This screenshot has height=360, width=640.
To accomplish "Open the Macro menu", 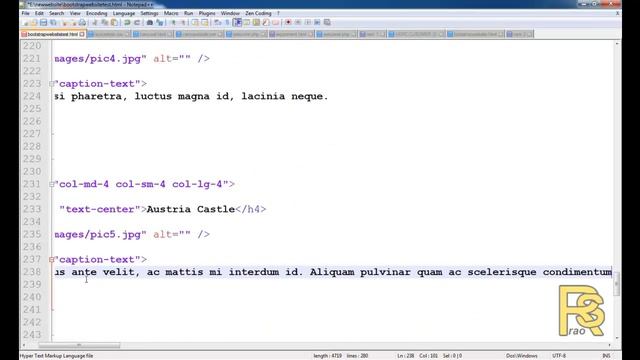I will pos(171,13).
